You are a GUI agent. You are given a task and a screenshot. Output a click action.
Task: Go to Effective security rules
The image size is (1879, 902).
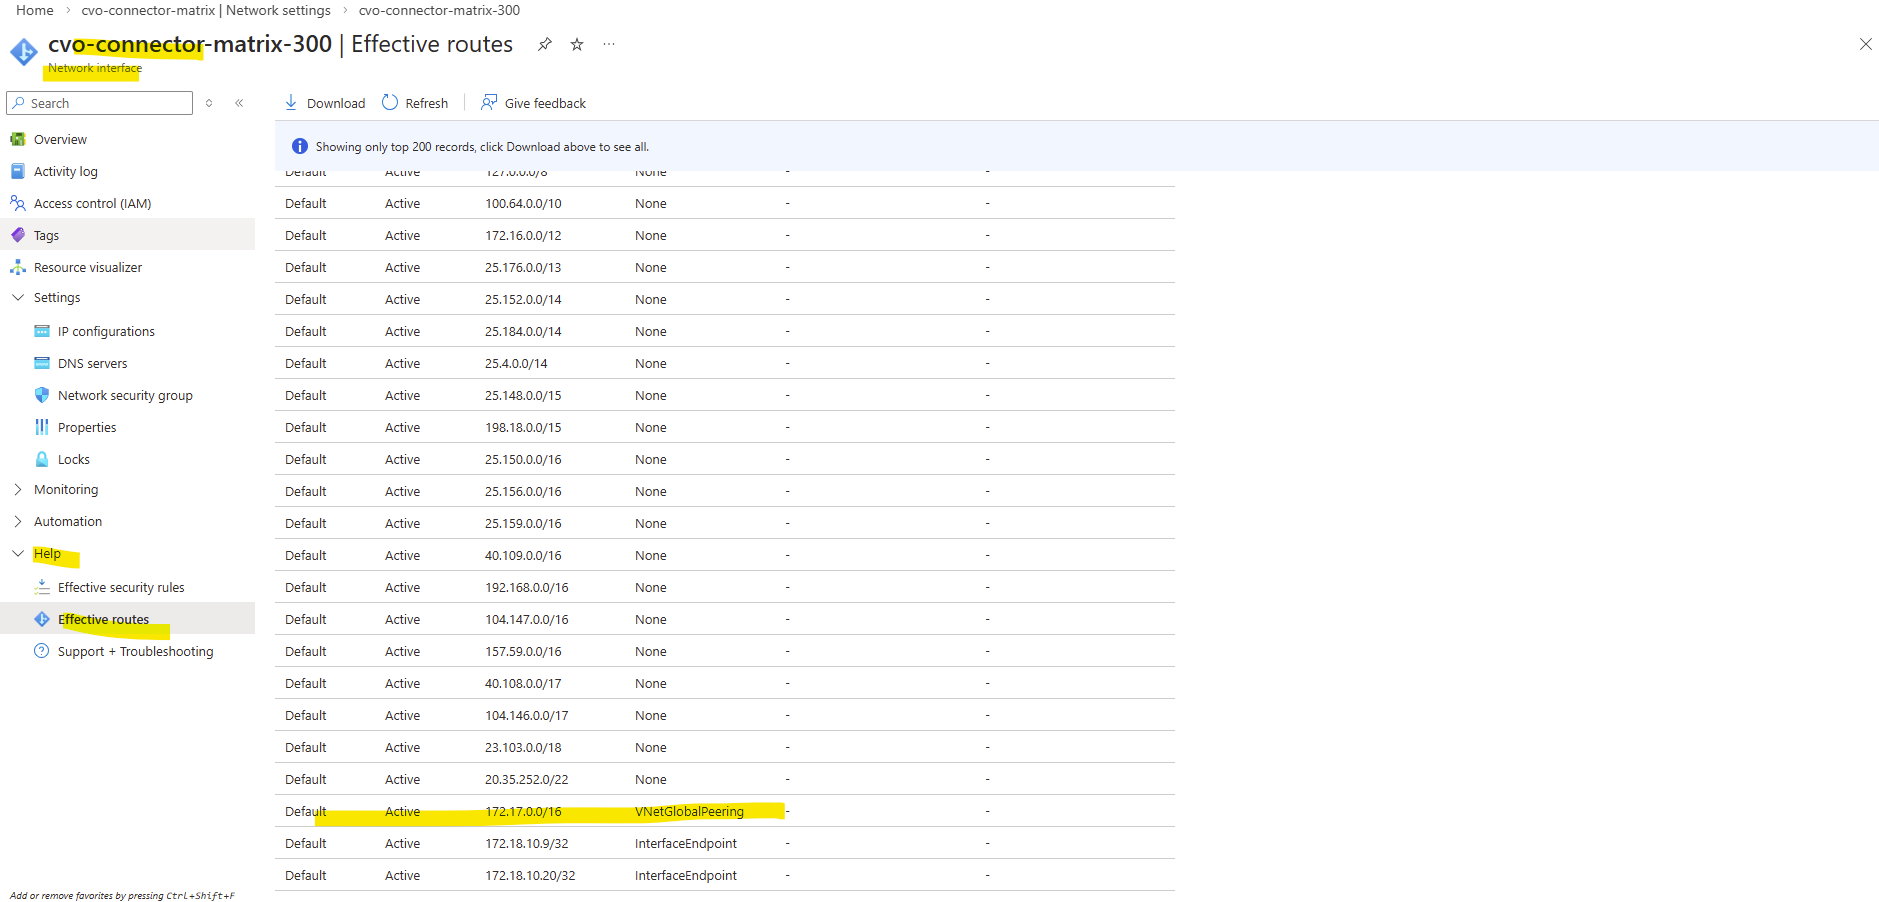coord(121,587)
